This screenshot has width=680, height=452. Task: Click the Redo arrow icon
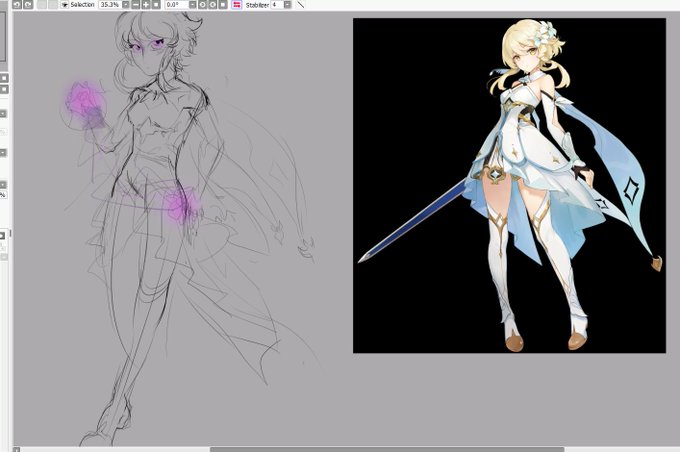tap(28, 5)
